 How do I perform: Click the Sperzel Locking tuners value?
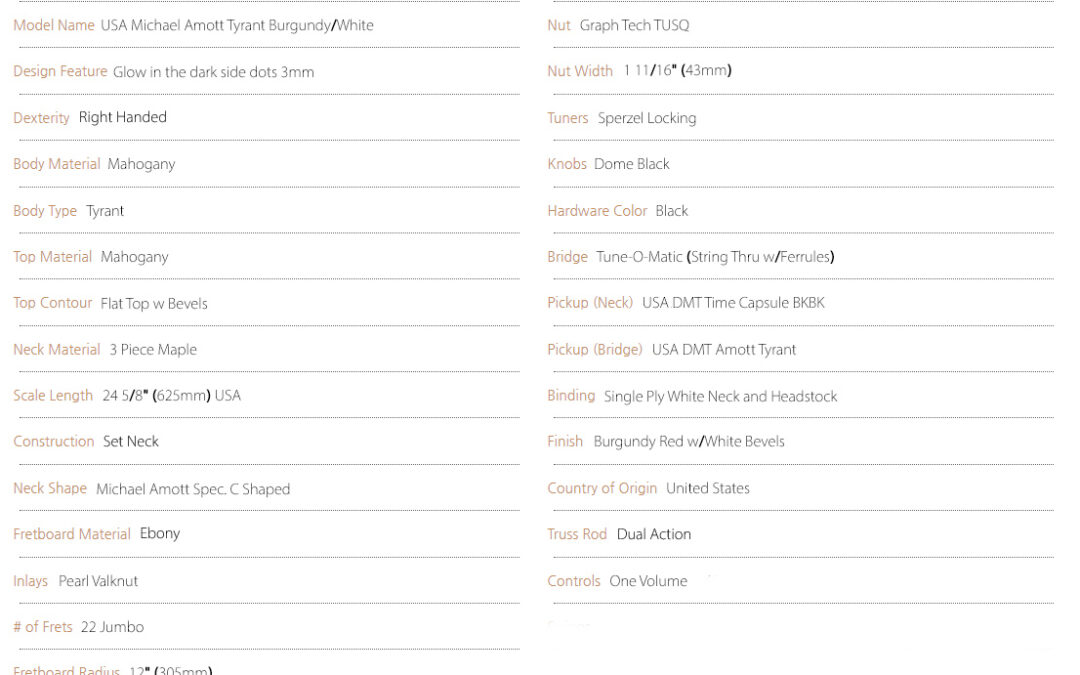[647, 118]
